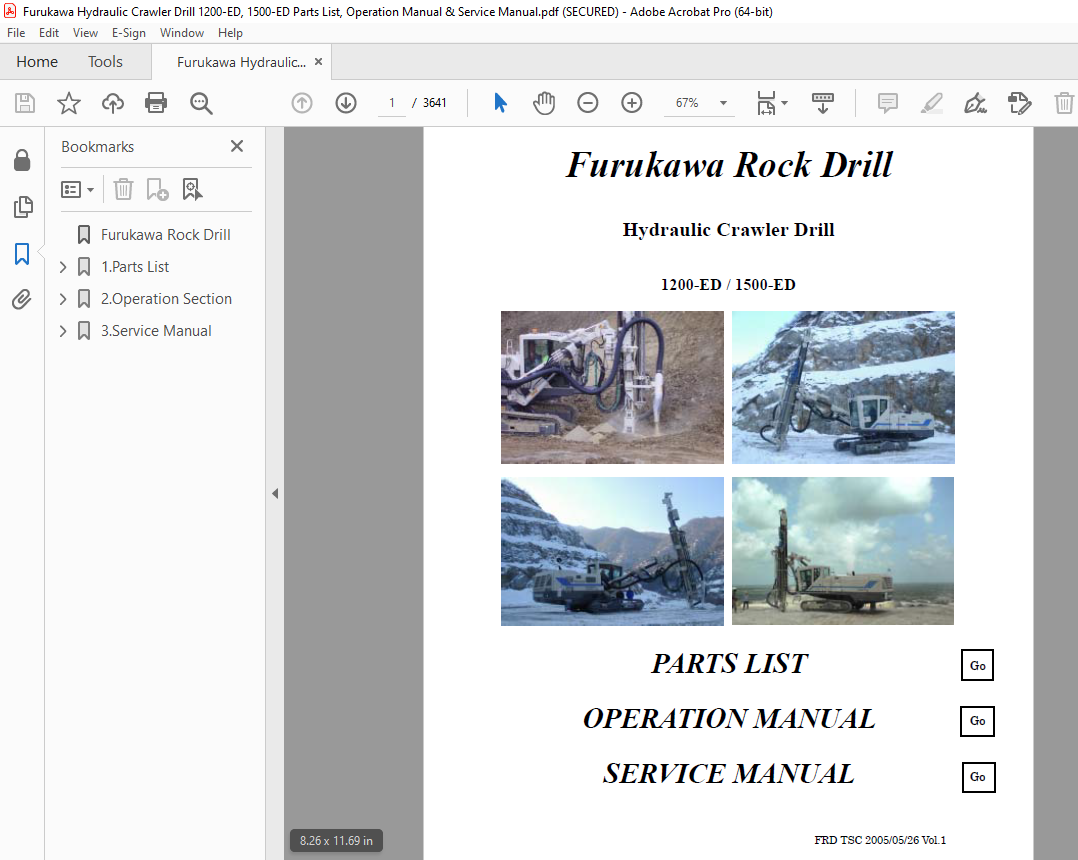Switch to the Home tab
Viewport: 1078px width, 860px height.
pyautogui.click(x=37, y=62)
